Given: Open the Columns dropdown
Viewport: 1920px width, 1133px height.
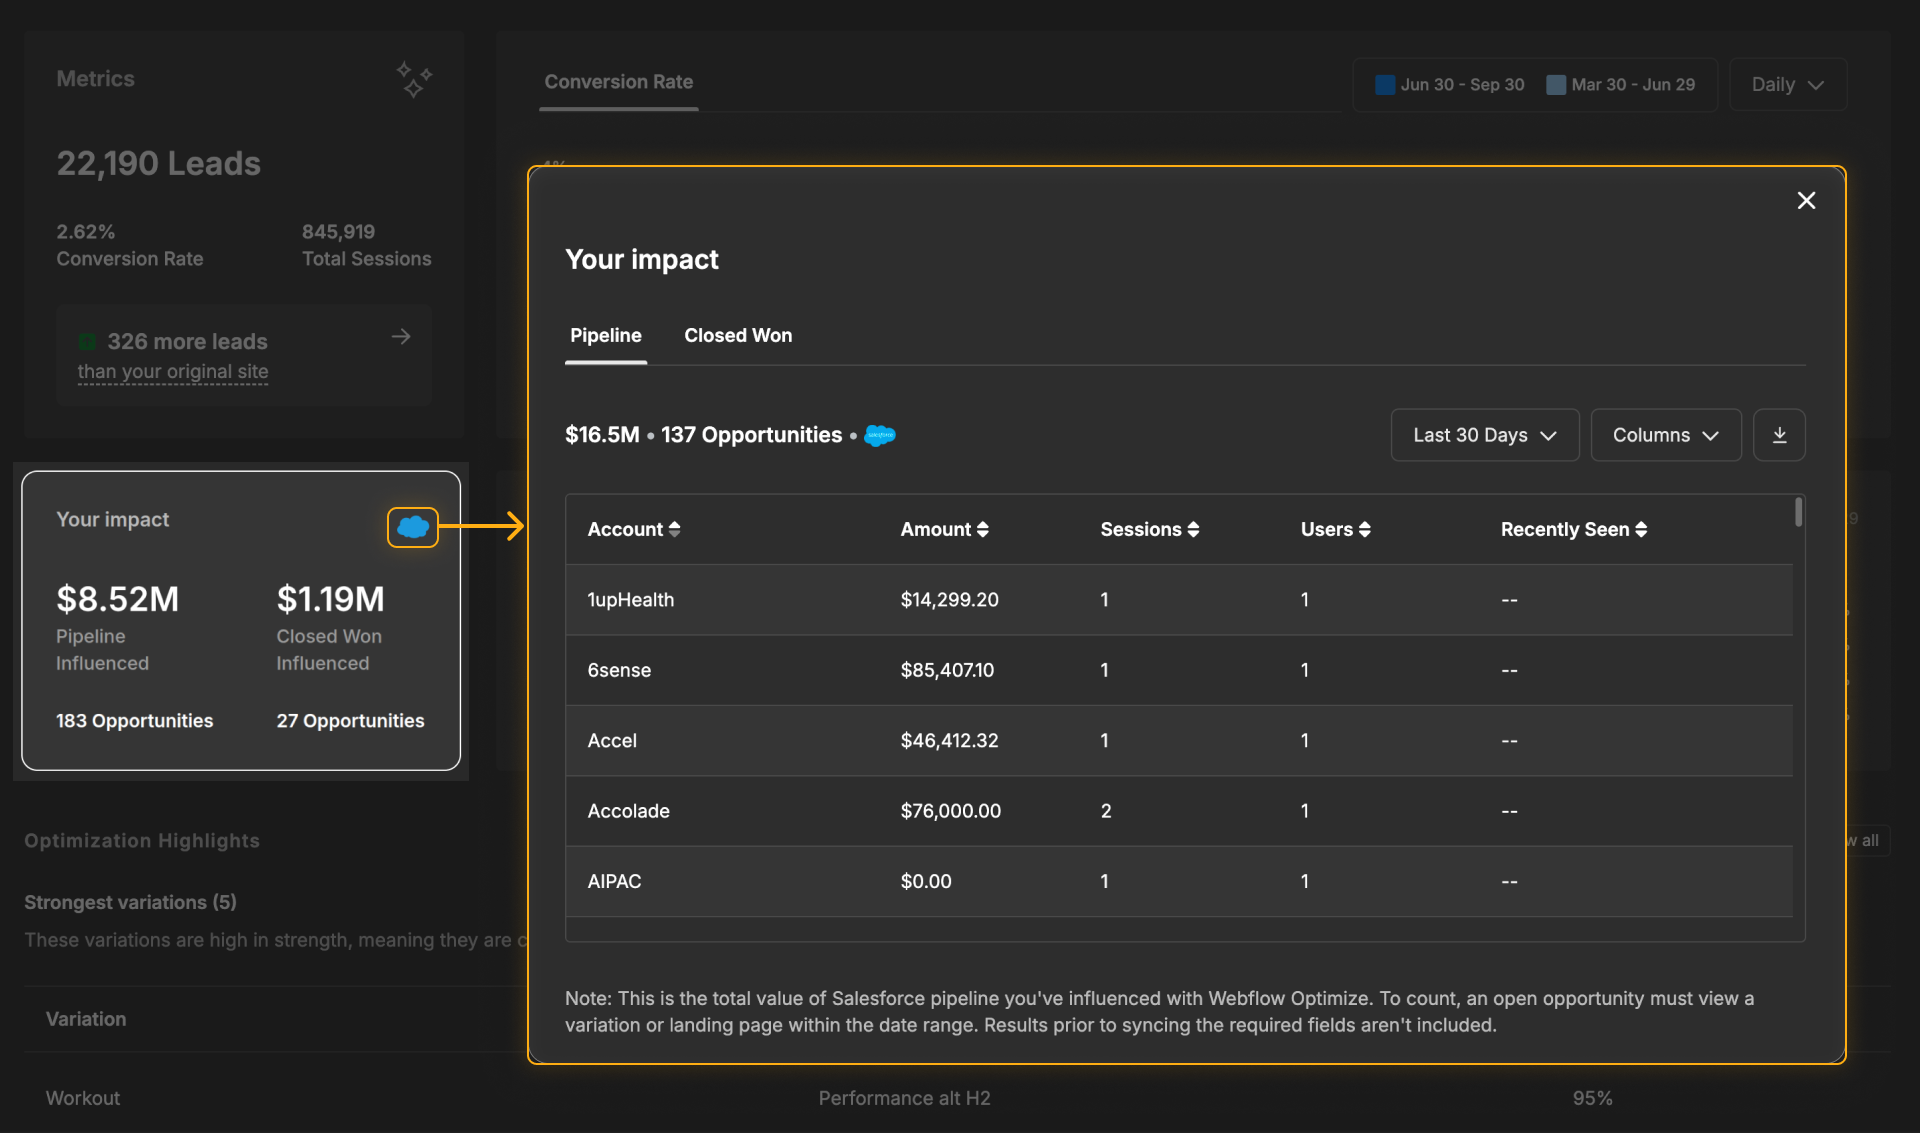Looking at the screenshot, I should (x=1666, y=435).
